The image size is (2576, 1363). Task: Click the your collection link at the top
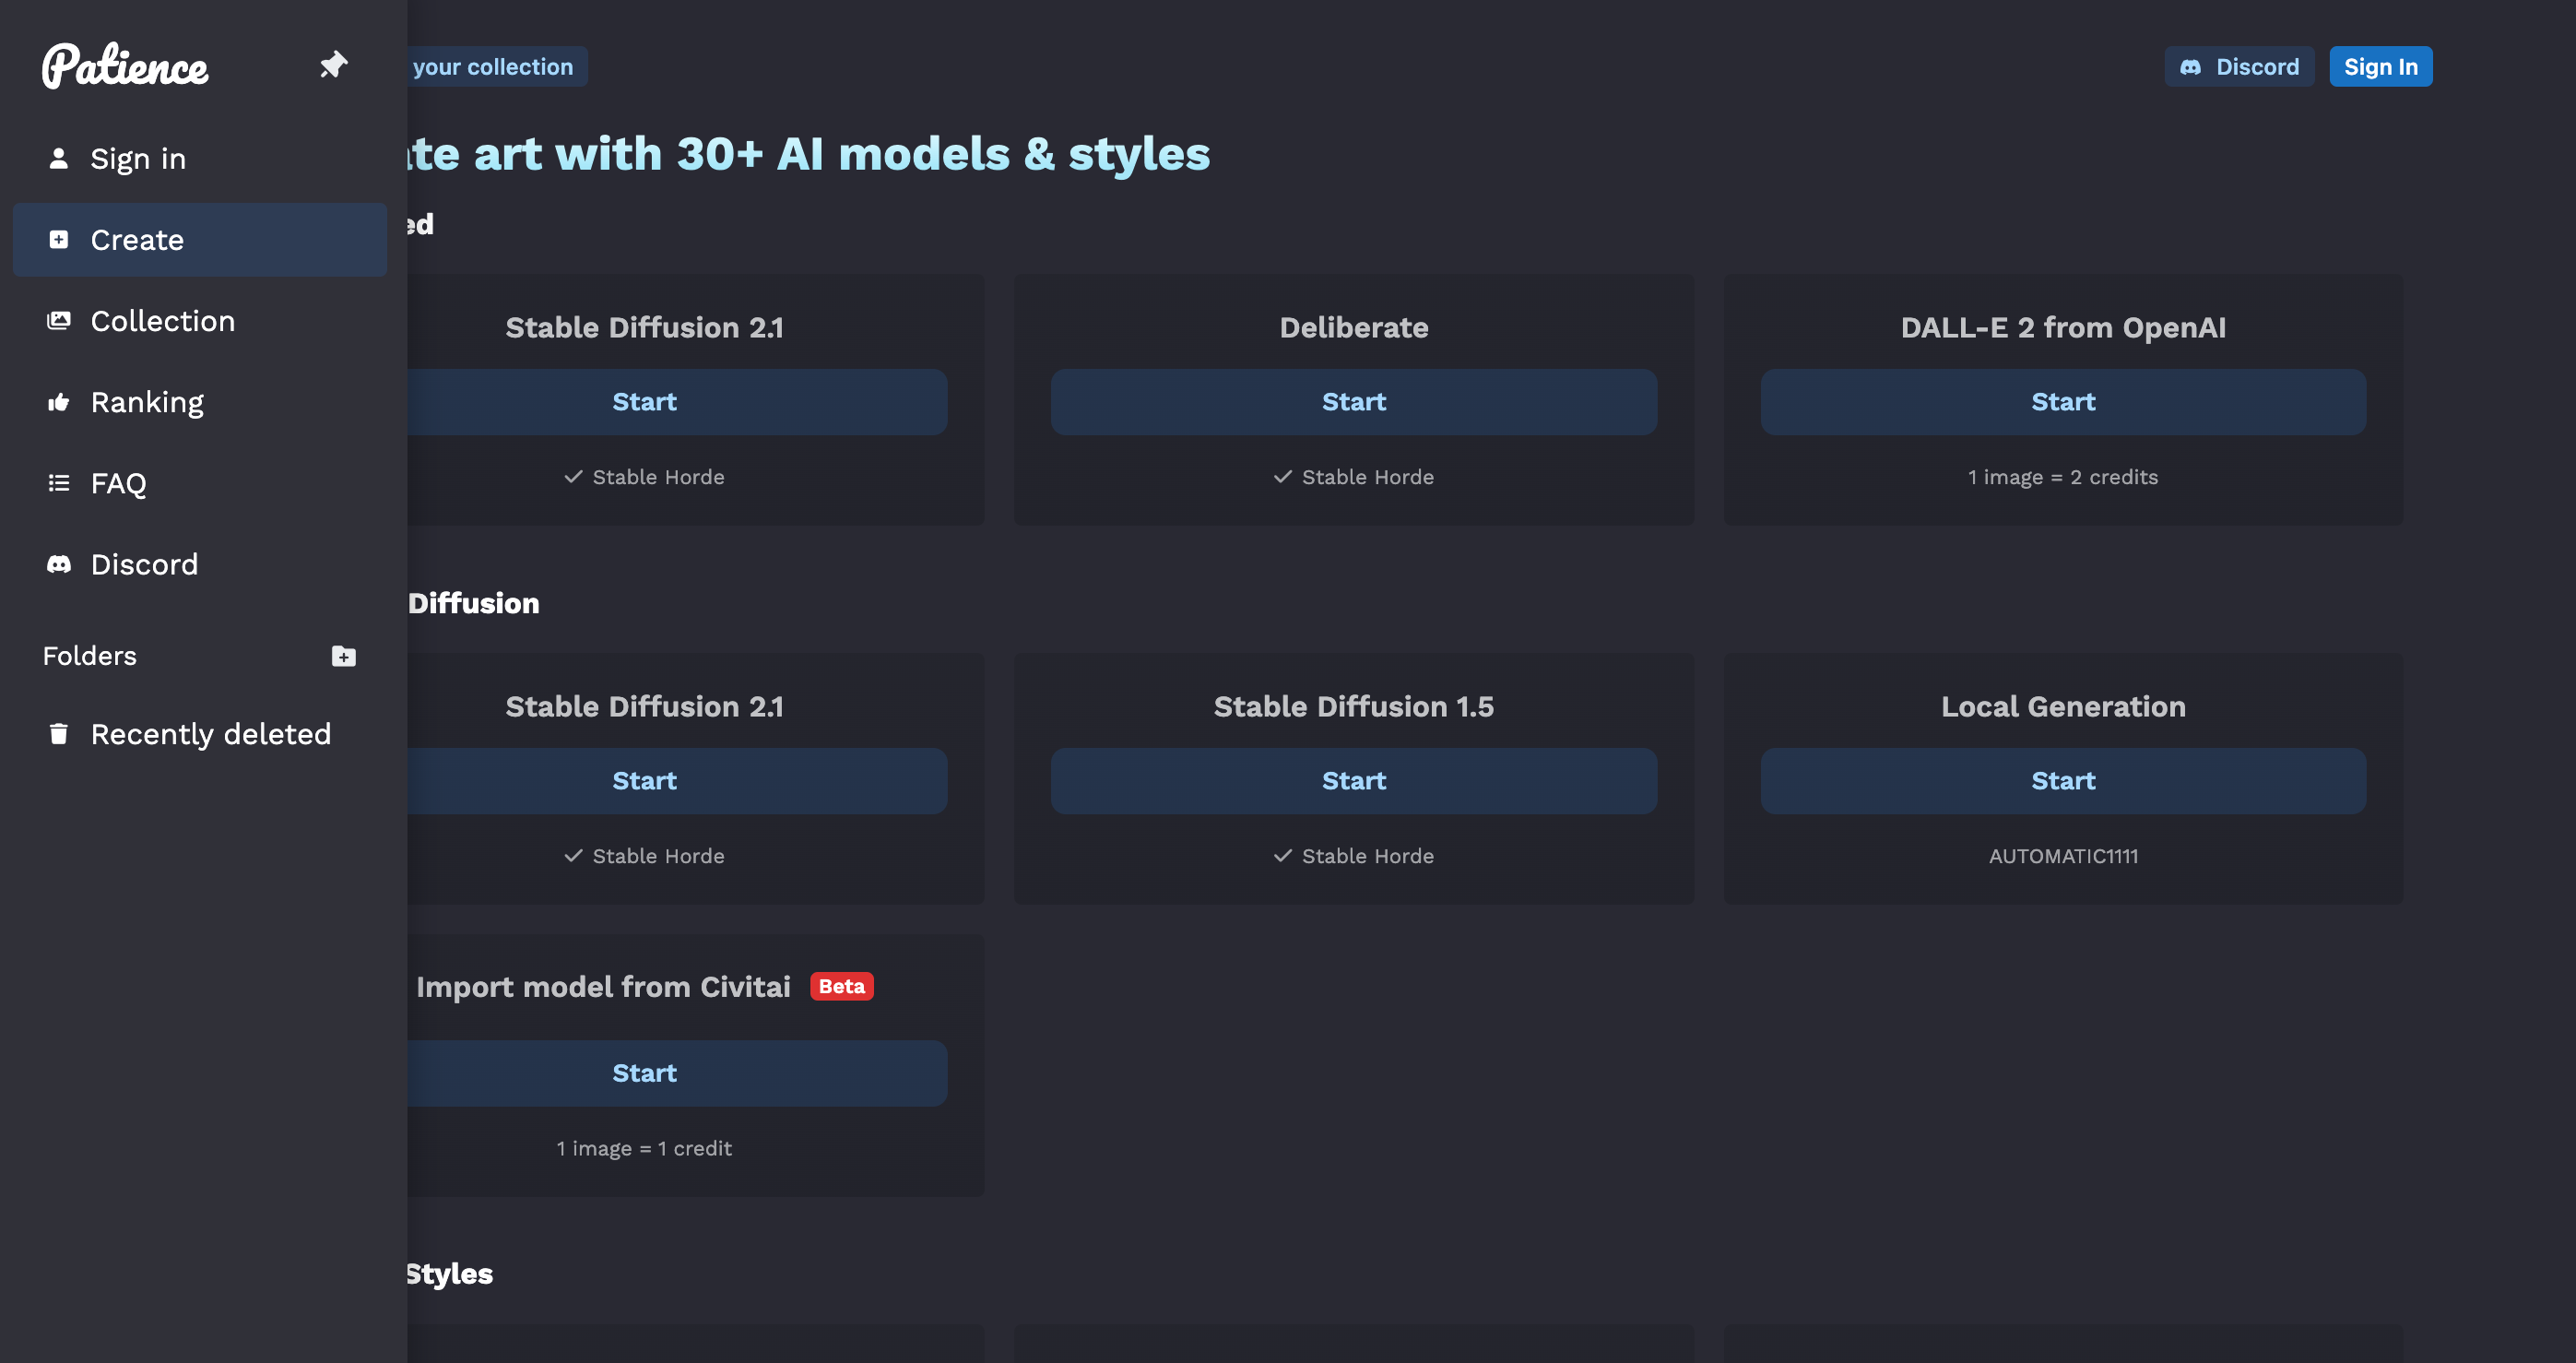click(493, 67)
